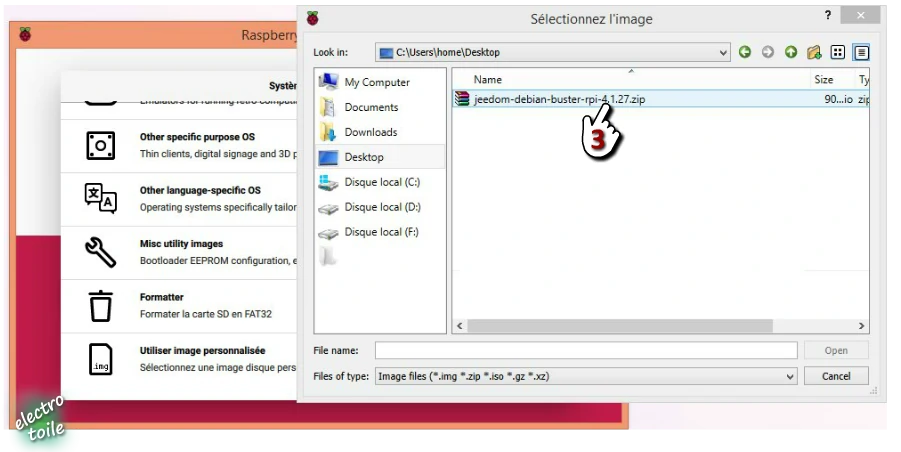
Task: Select Documents in the sidebar
Action: 380,107
